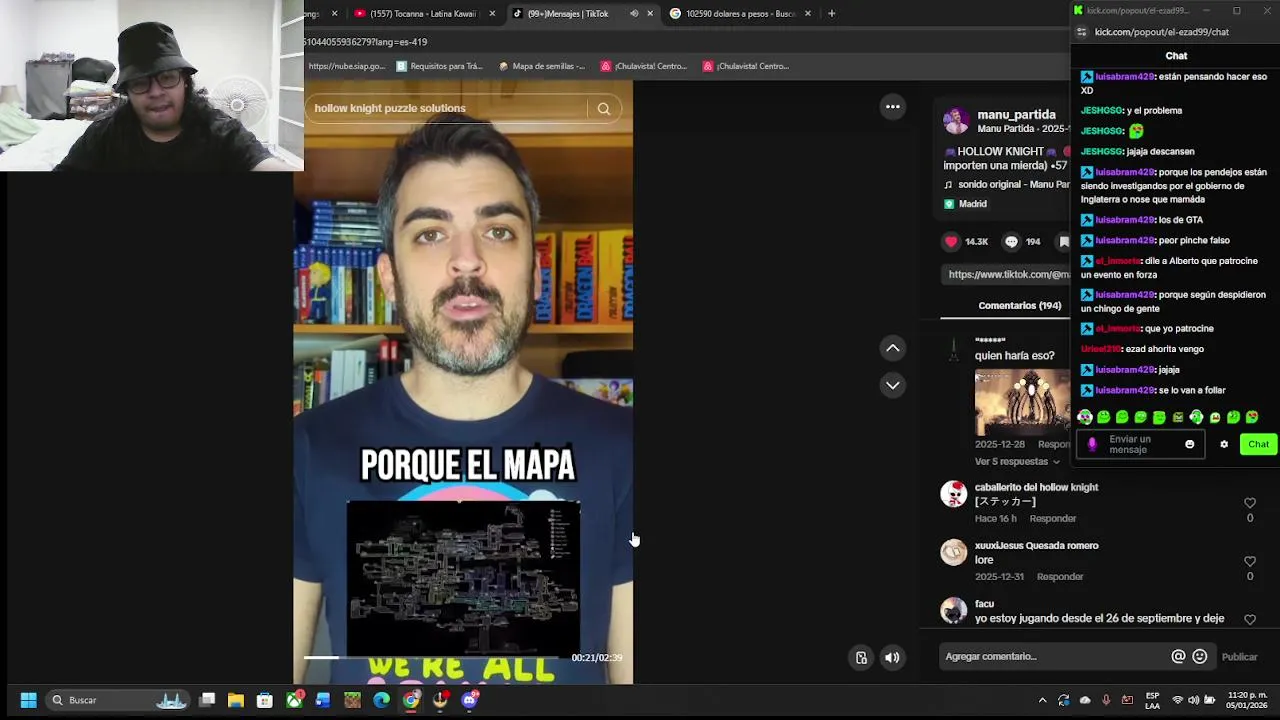Open File Explorer from taskbar
This screenshot has height=720, width=1280.
pos(236,700)
